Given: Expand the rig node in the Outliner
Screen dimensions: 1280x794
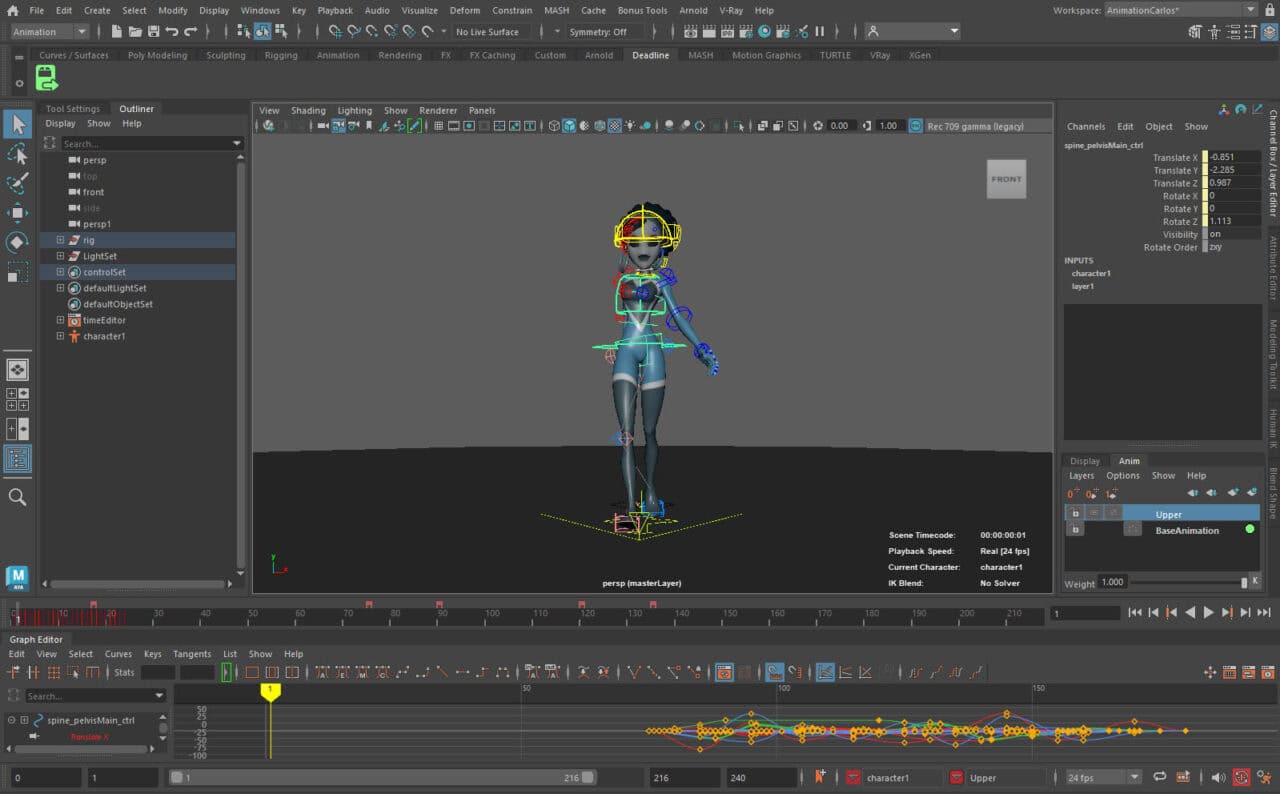Looking at the screenshot, I should pos(60,240).
